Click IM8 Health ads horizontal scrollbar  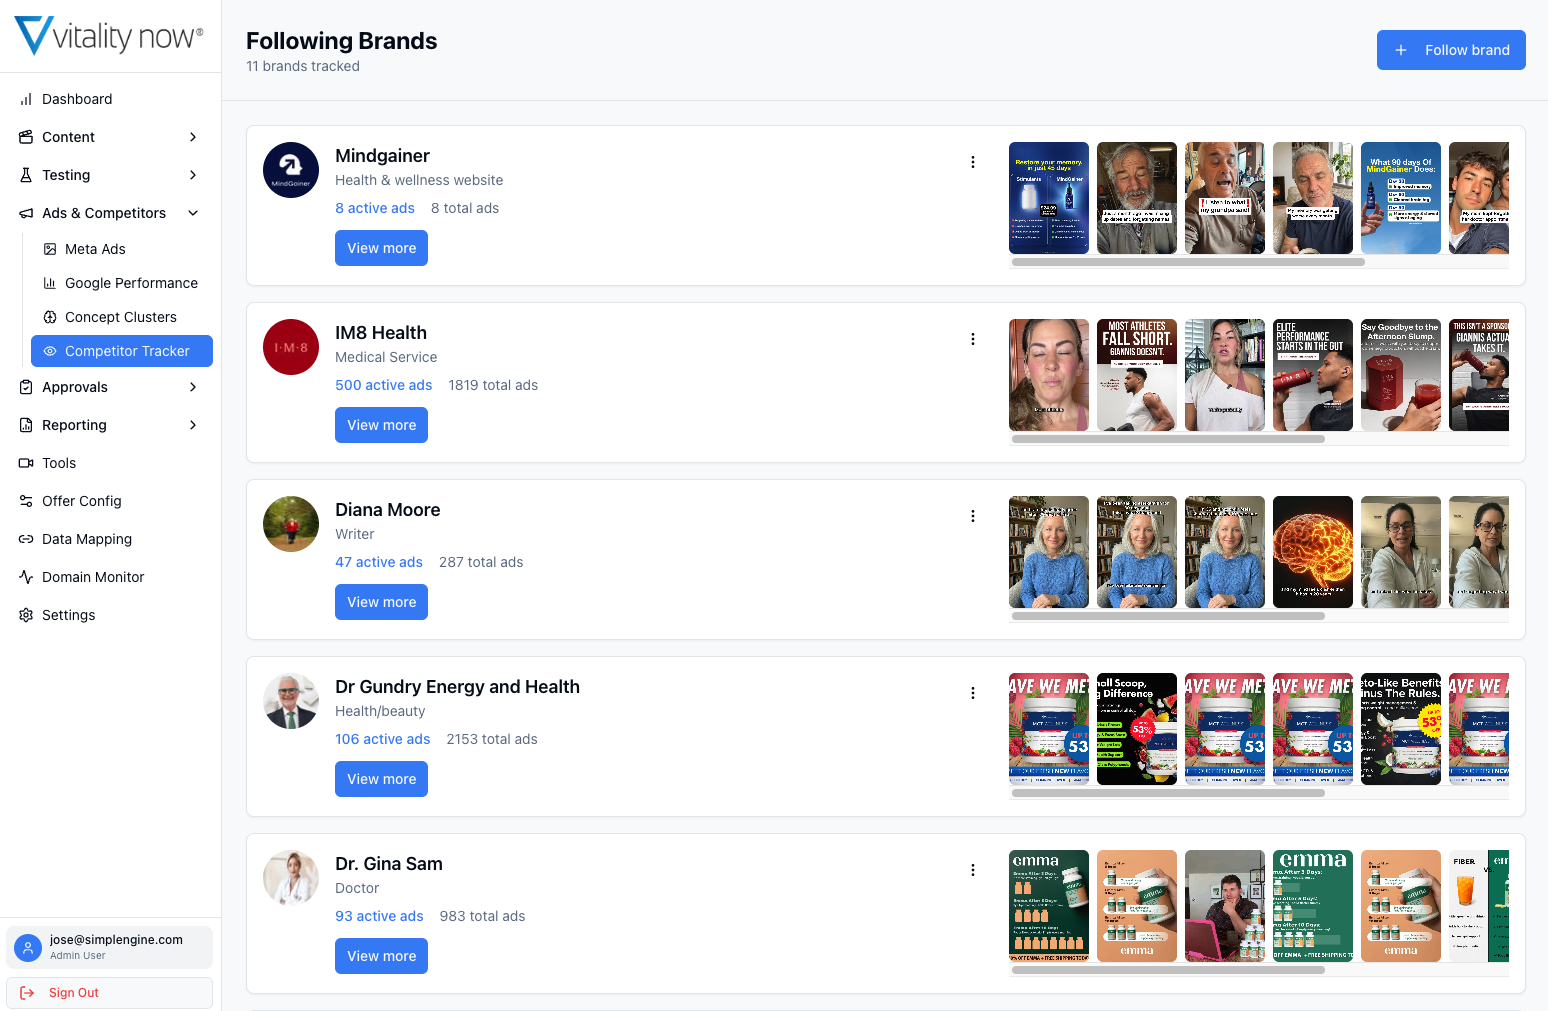[1168, 439]
